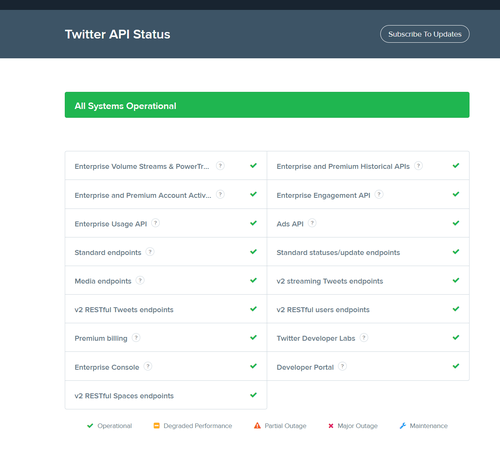Click checkmark in Premium billing row

click(253, 337)
